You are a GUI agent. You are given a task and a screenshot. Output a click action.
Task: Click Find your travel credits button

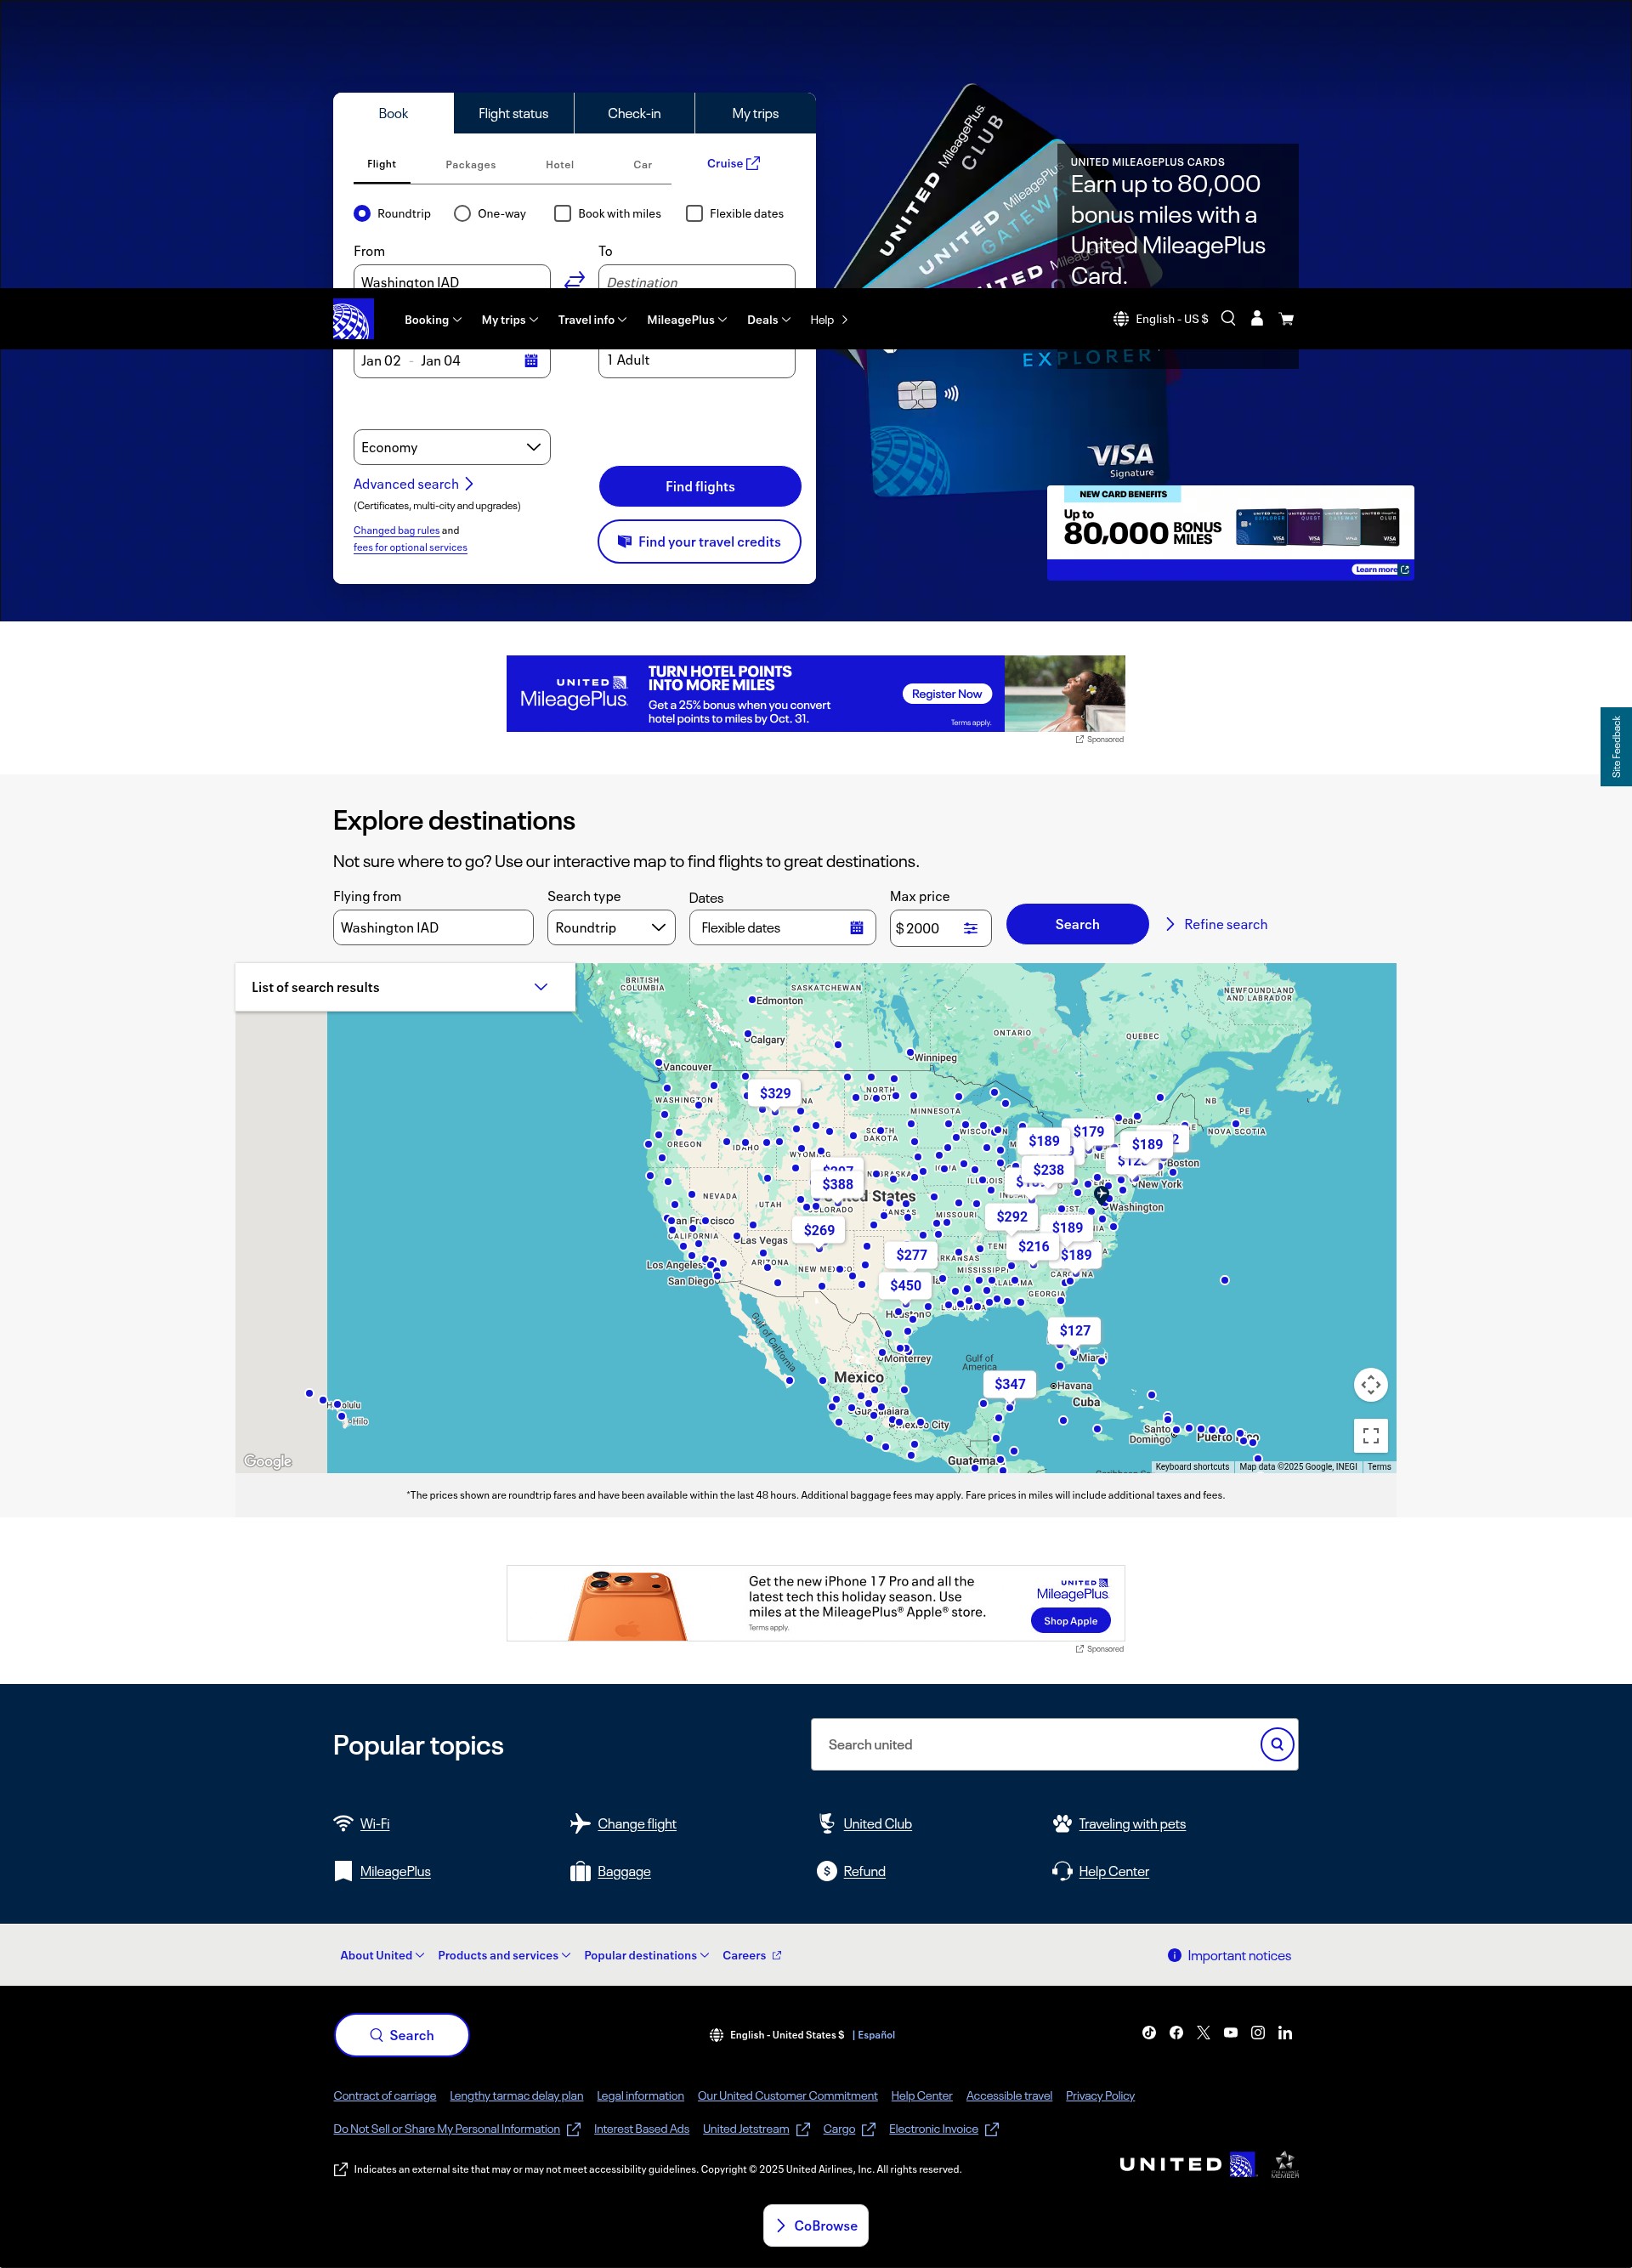point(699,541)
